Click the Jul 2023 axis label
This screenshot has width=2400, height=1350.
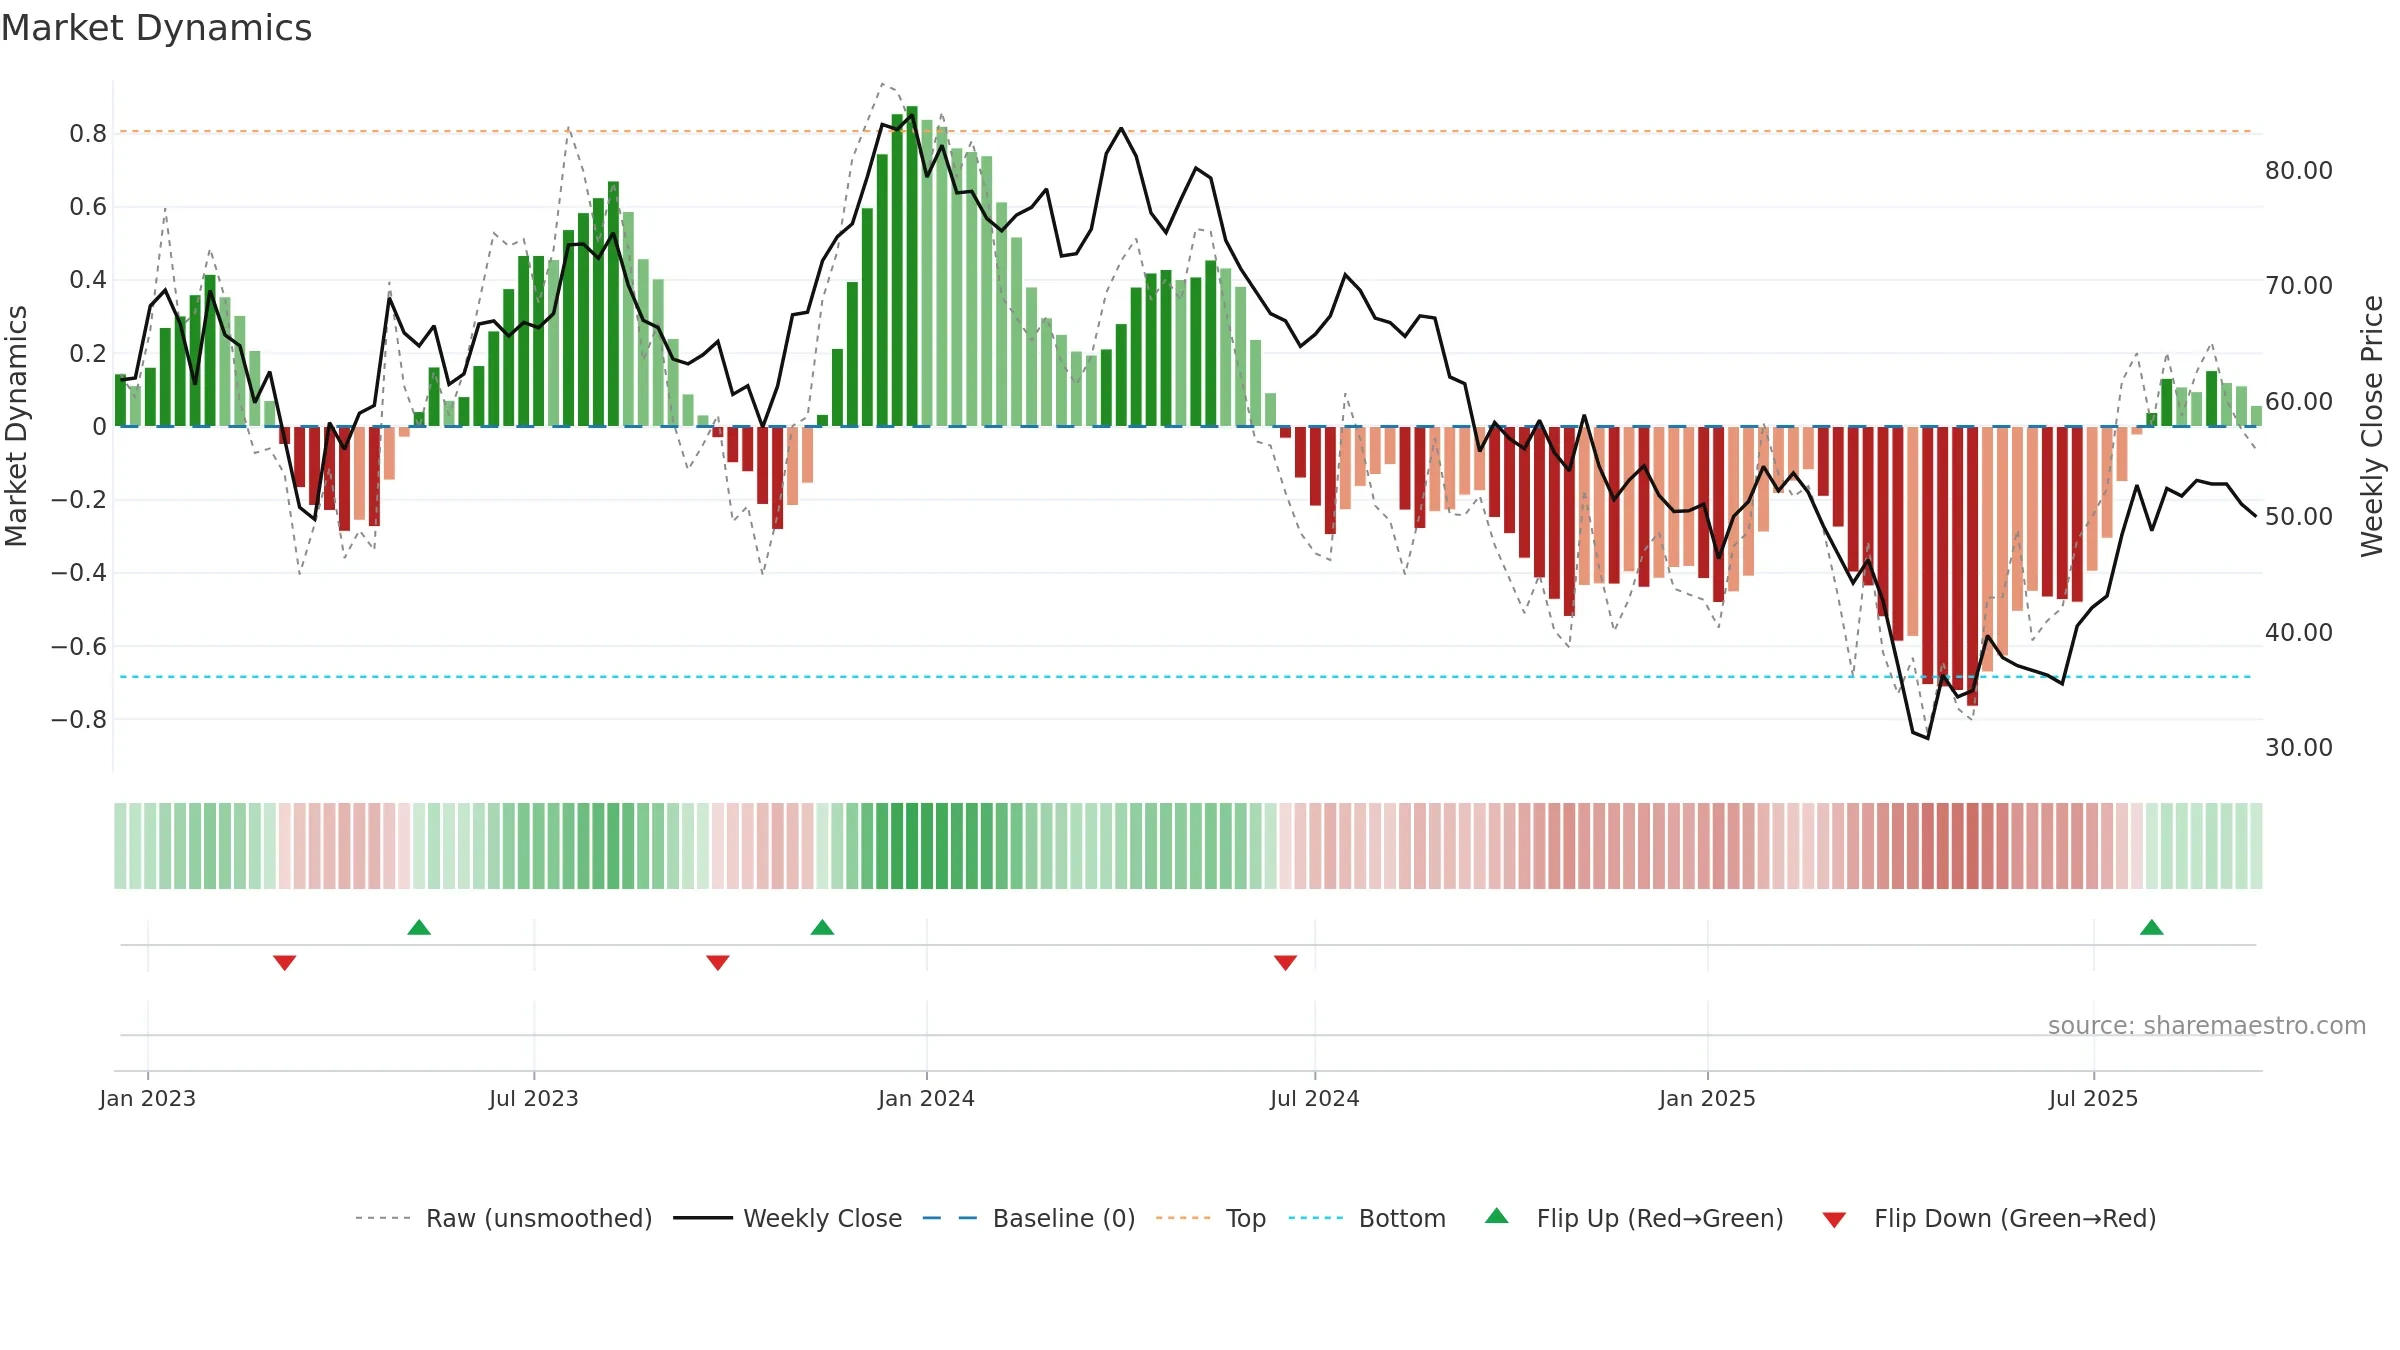(x=534, y=1098)
